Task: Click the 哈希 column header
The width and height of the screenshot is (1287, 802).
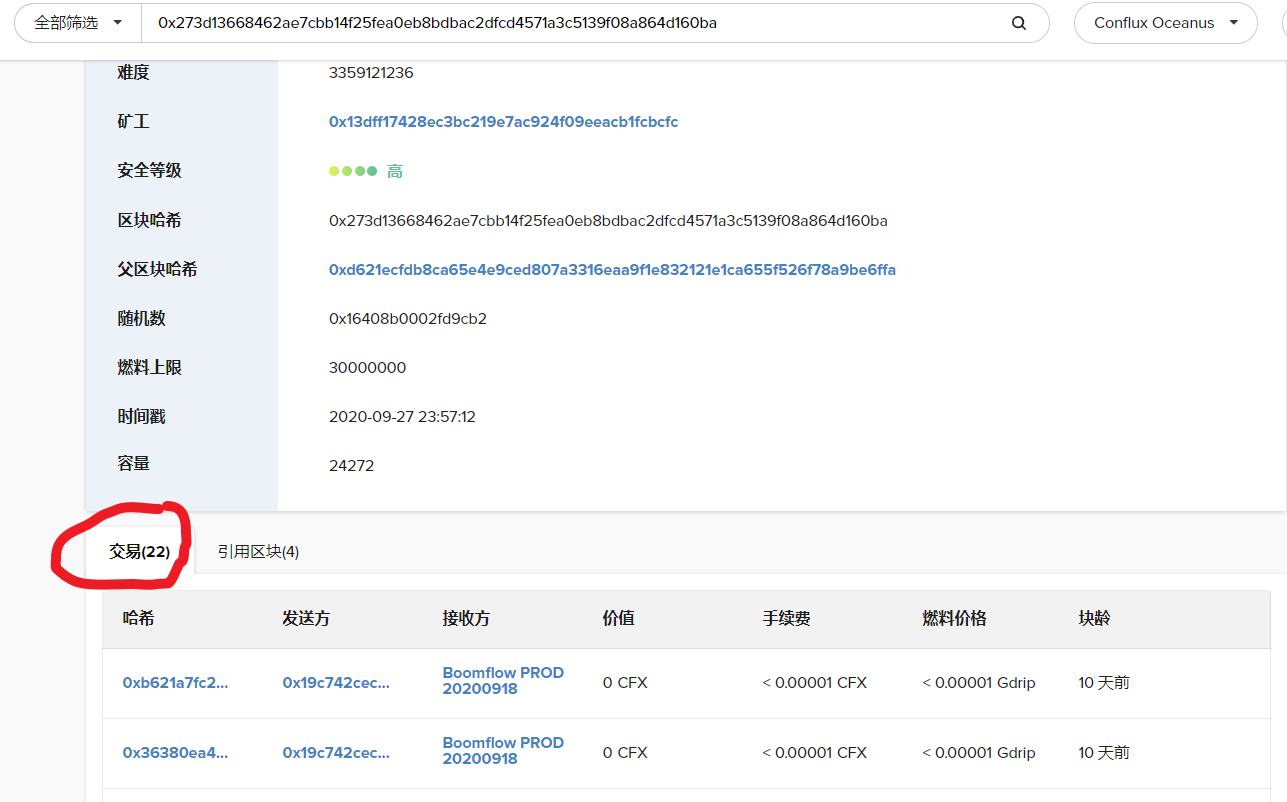Action: tap(139, 619)
